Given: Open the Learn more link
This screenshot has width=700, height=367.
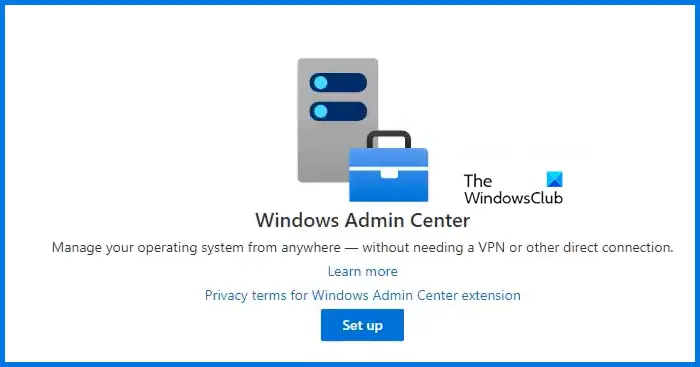Looking at the screenshot, I should coord(362,271).
